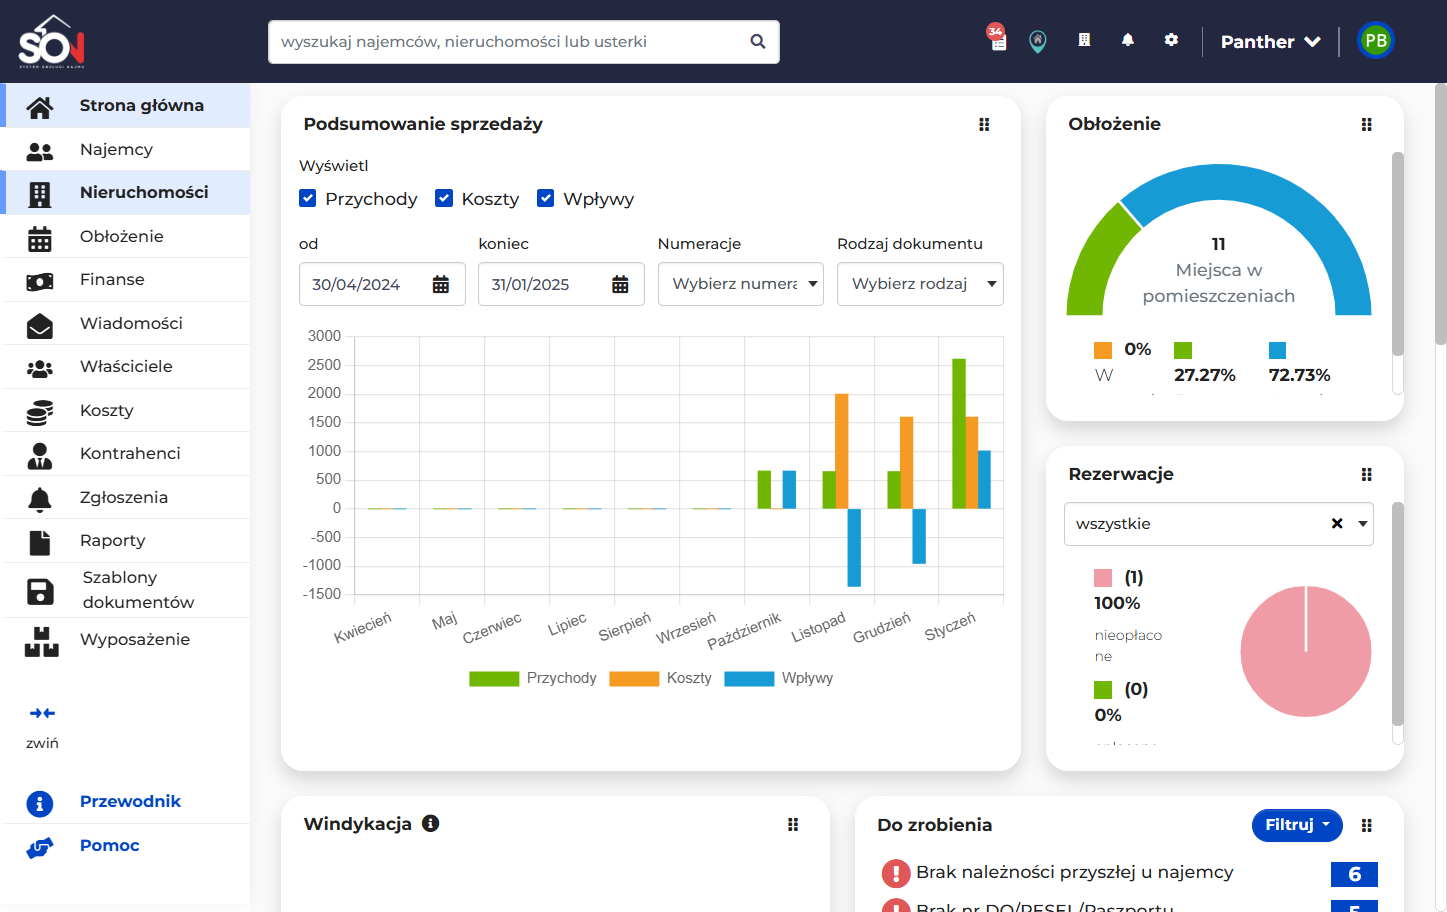The height and width of the screenshot is (912, 1447).
Task: Click the info icon next to Windykacja
Action: (x=431, y=824)
